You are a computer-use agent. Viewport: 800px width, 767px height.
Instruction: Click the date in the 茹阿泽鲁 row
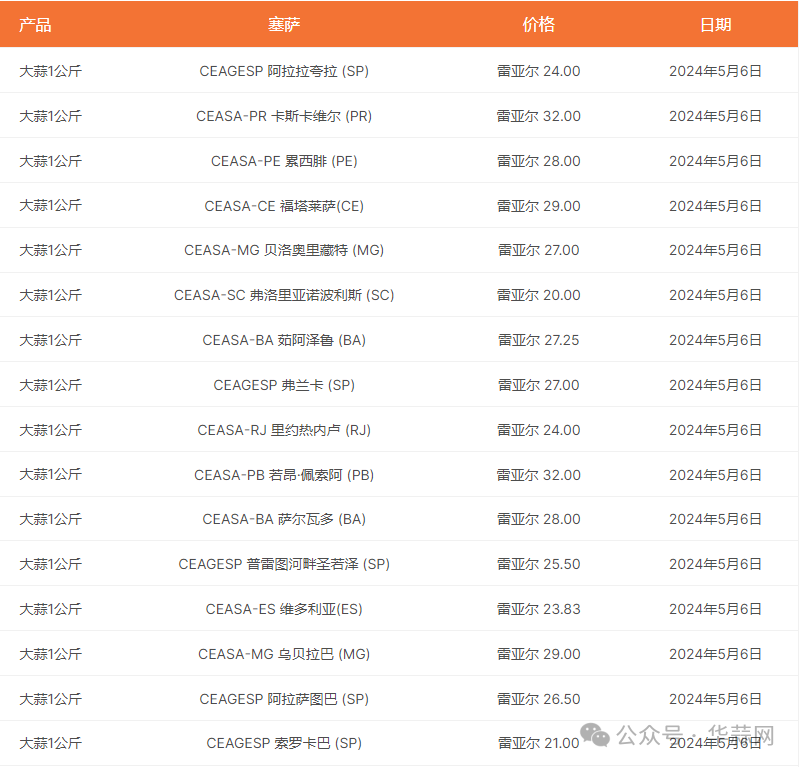[715, 340]
